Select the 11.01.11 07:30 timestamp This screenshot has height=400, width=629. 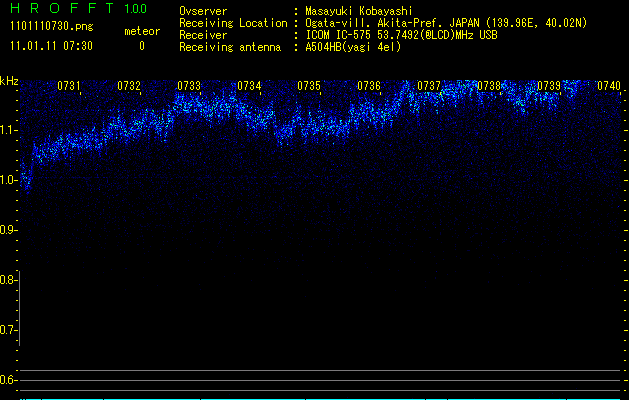point(50,46)
